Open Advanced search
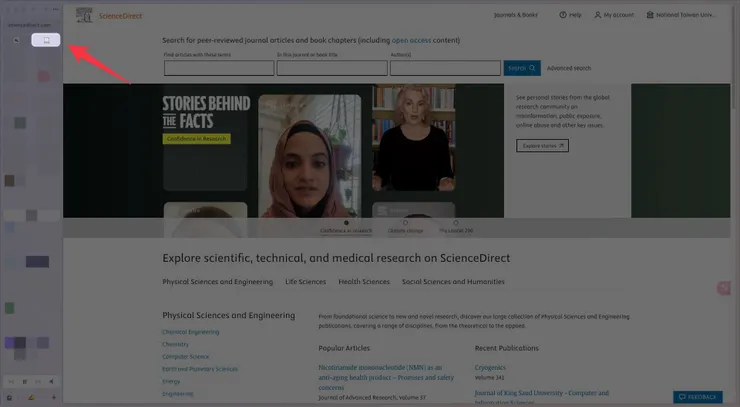740x407 pixels. point(569,68)
